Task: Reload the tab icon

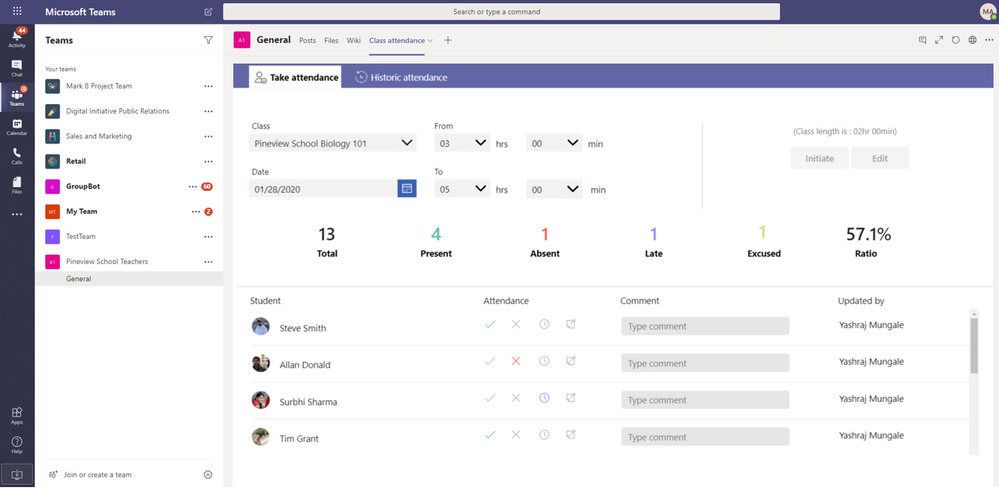Action: 956,40
